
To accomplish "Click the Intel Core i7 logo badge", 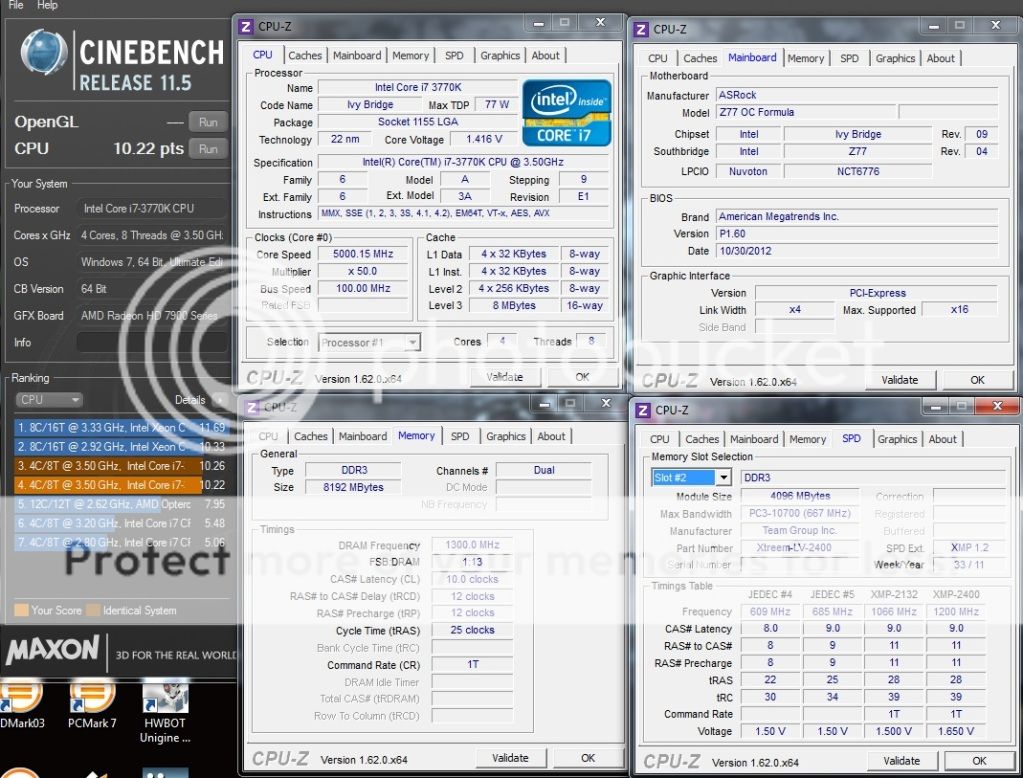I will [x=566, y=113].
